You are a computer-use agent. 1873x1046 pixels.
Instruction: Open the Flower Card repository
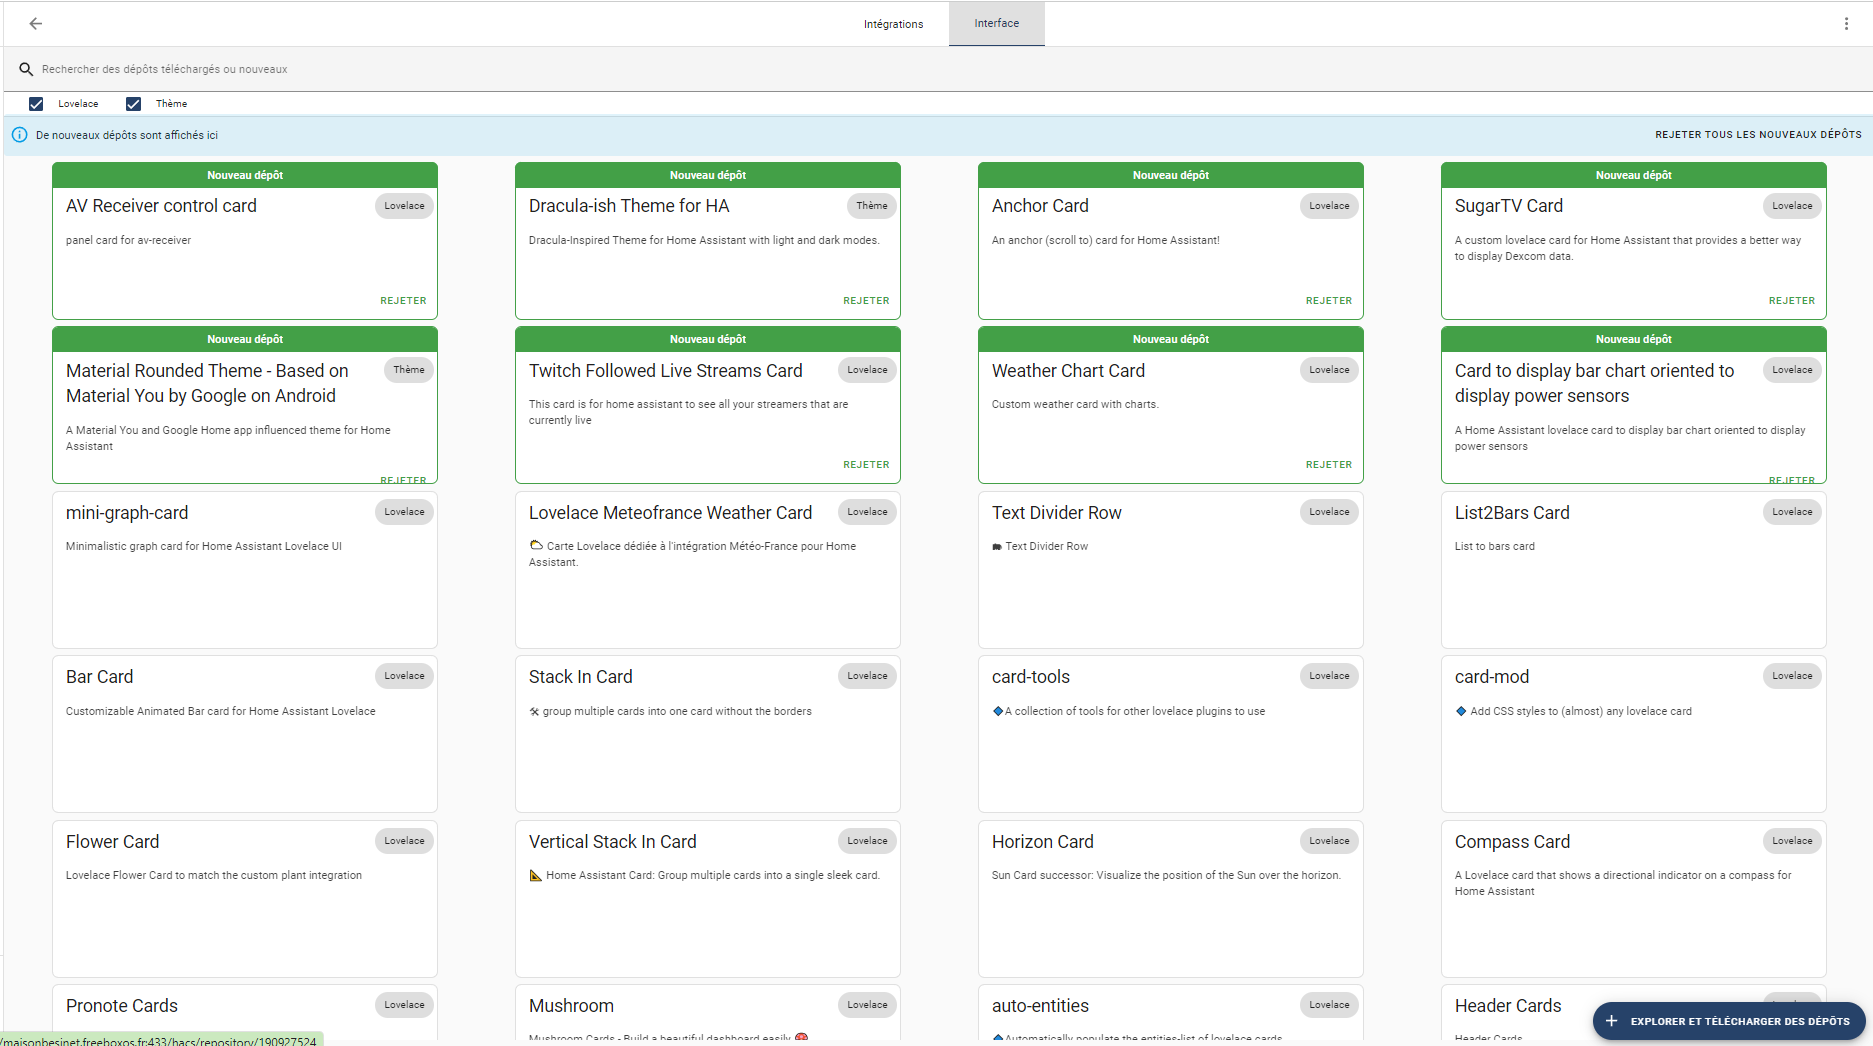click(x=245, y=899)
